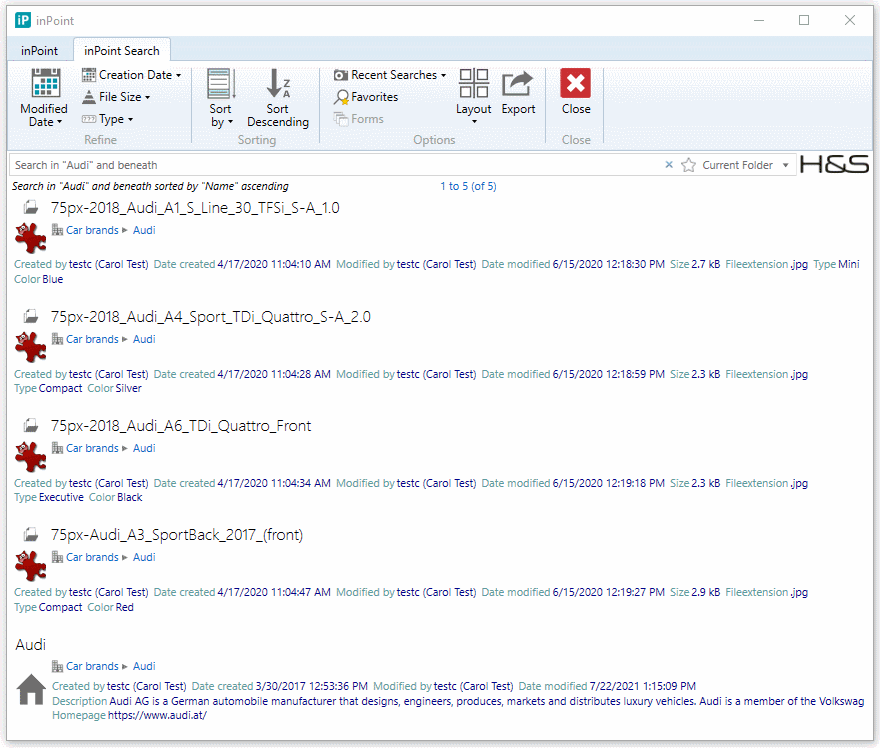This screenshot has width=880, height=748.
Task: Open the Type filter dropdown
Action: 107,119
